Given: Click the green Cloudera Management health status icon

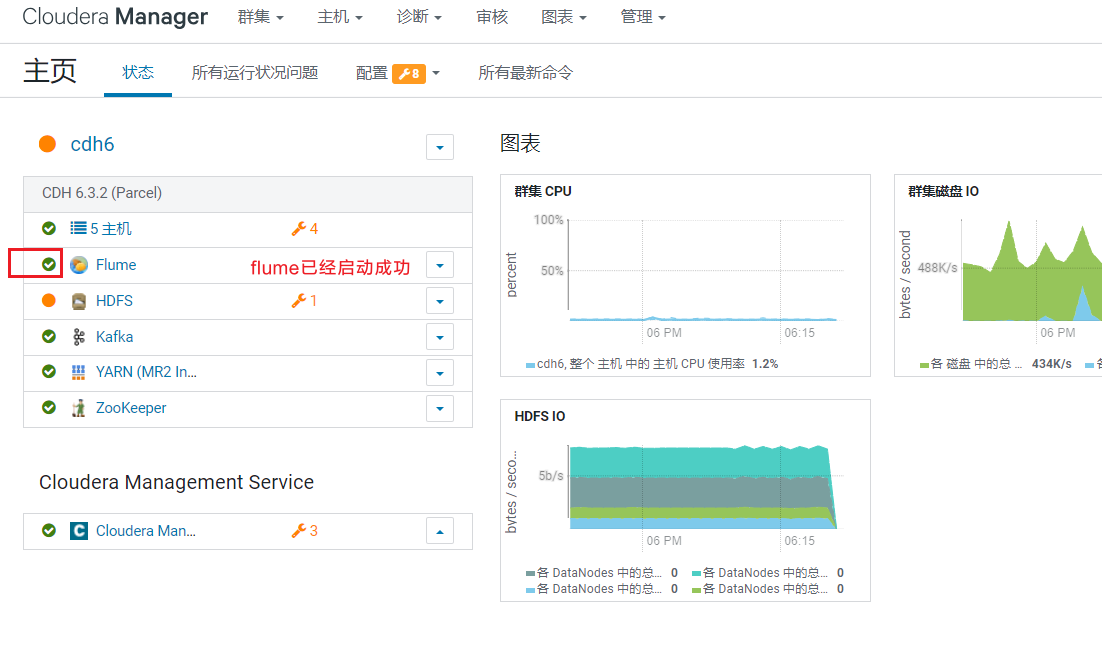Looking at the screenshot, I should 48,531.
